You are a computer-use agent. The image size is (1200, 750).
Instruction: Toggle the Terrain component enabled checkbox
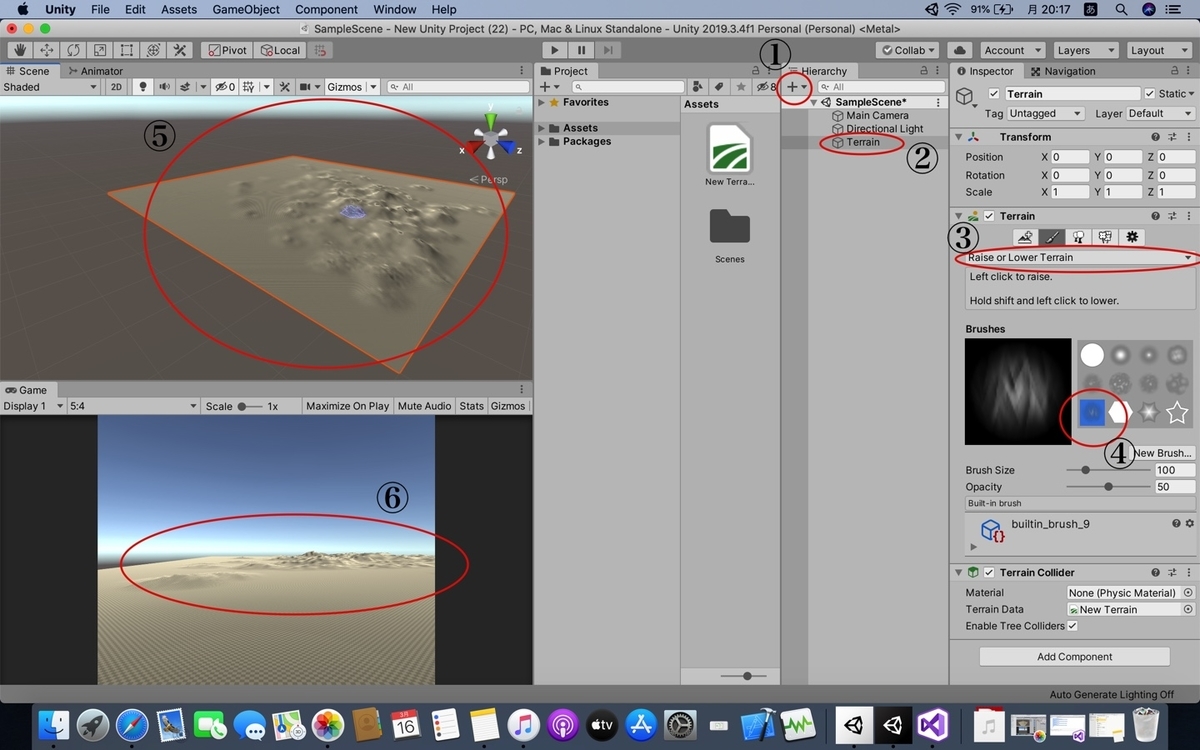pyautogui.click(x=989, y=216)
